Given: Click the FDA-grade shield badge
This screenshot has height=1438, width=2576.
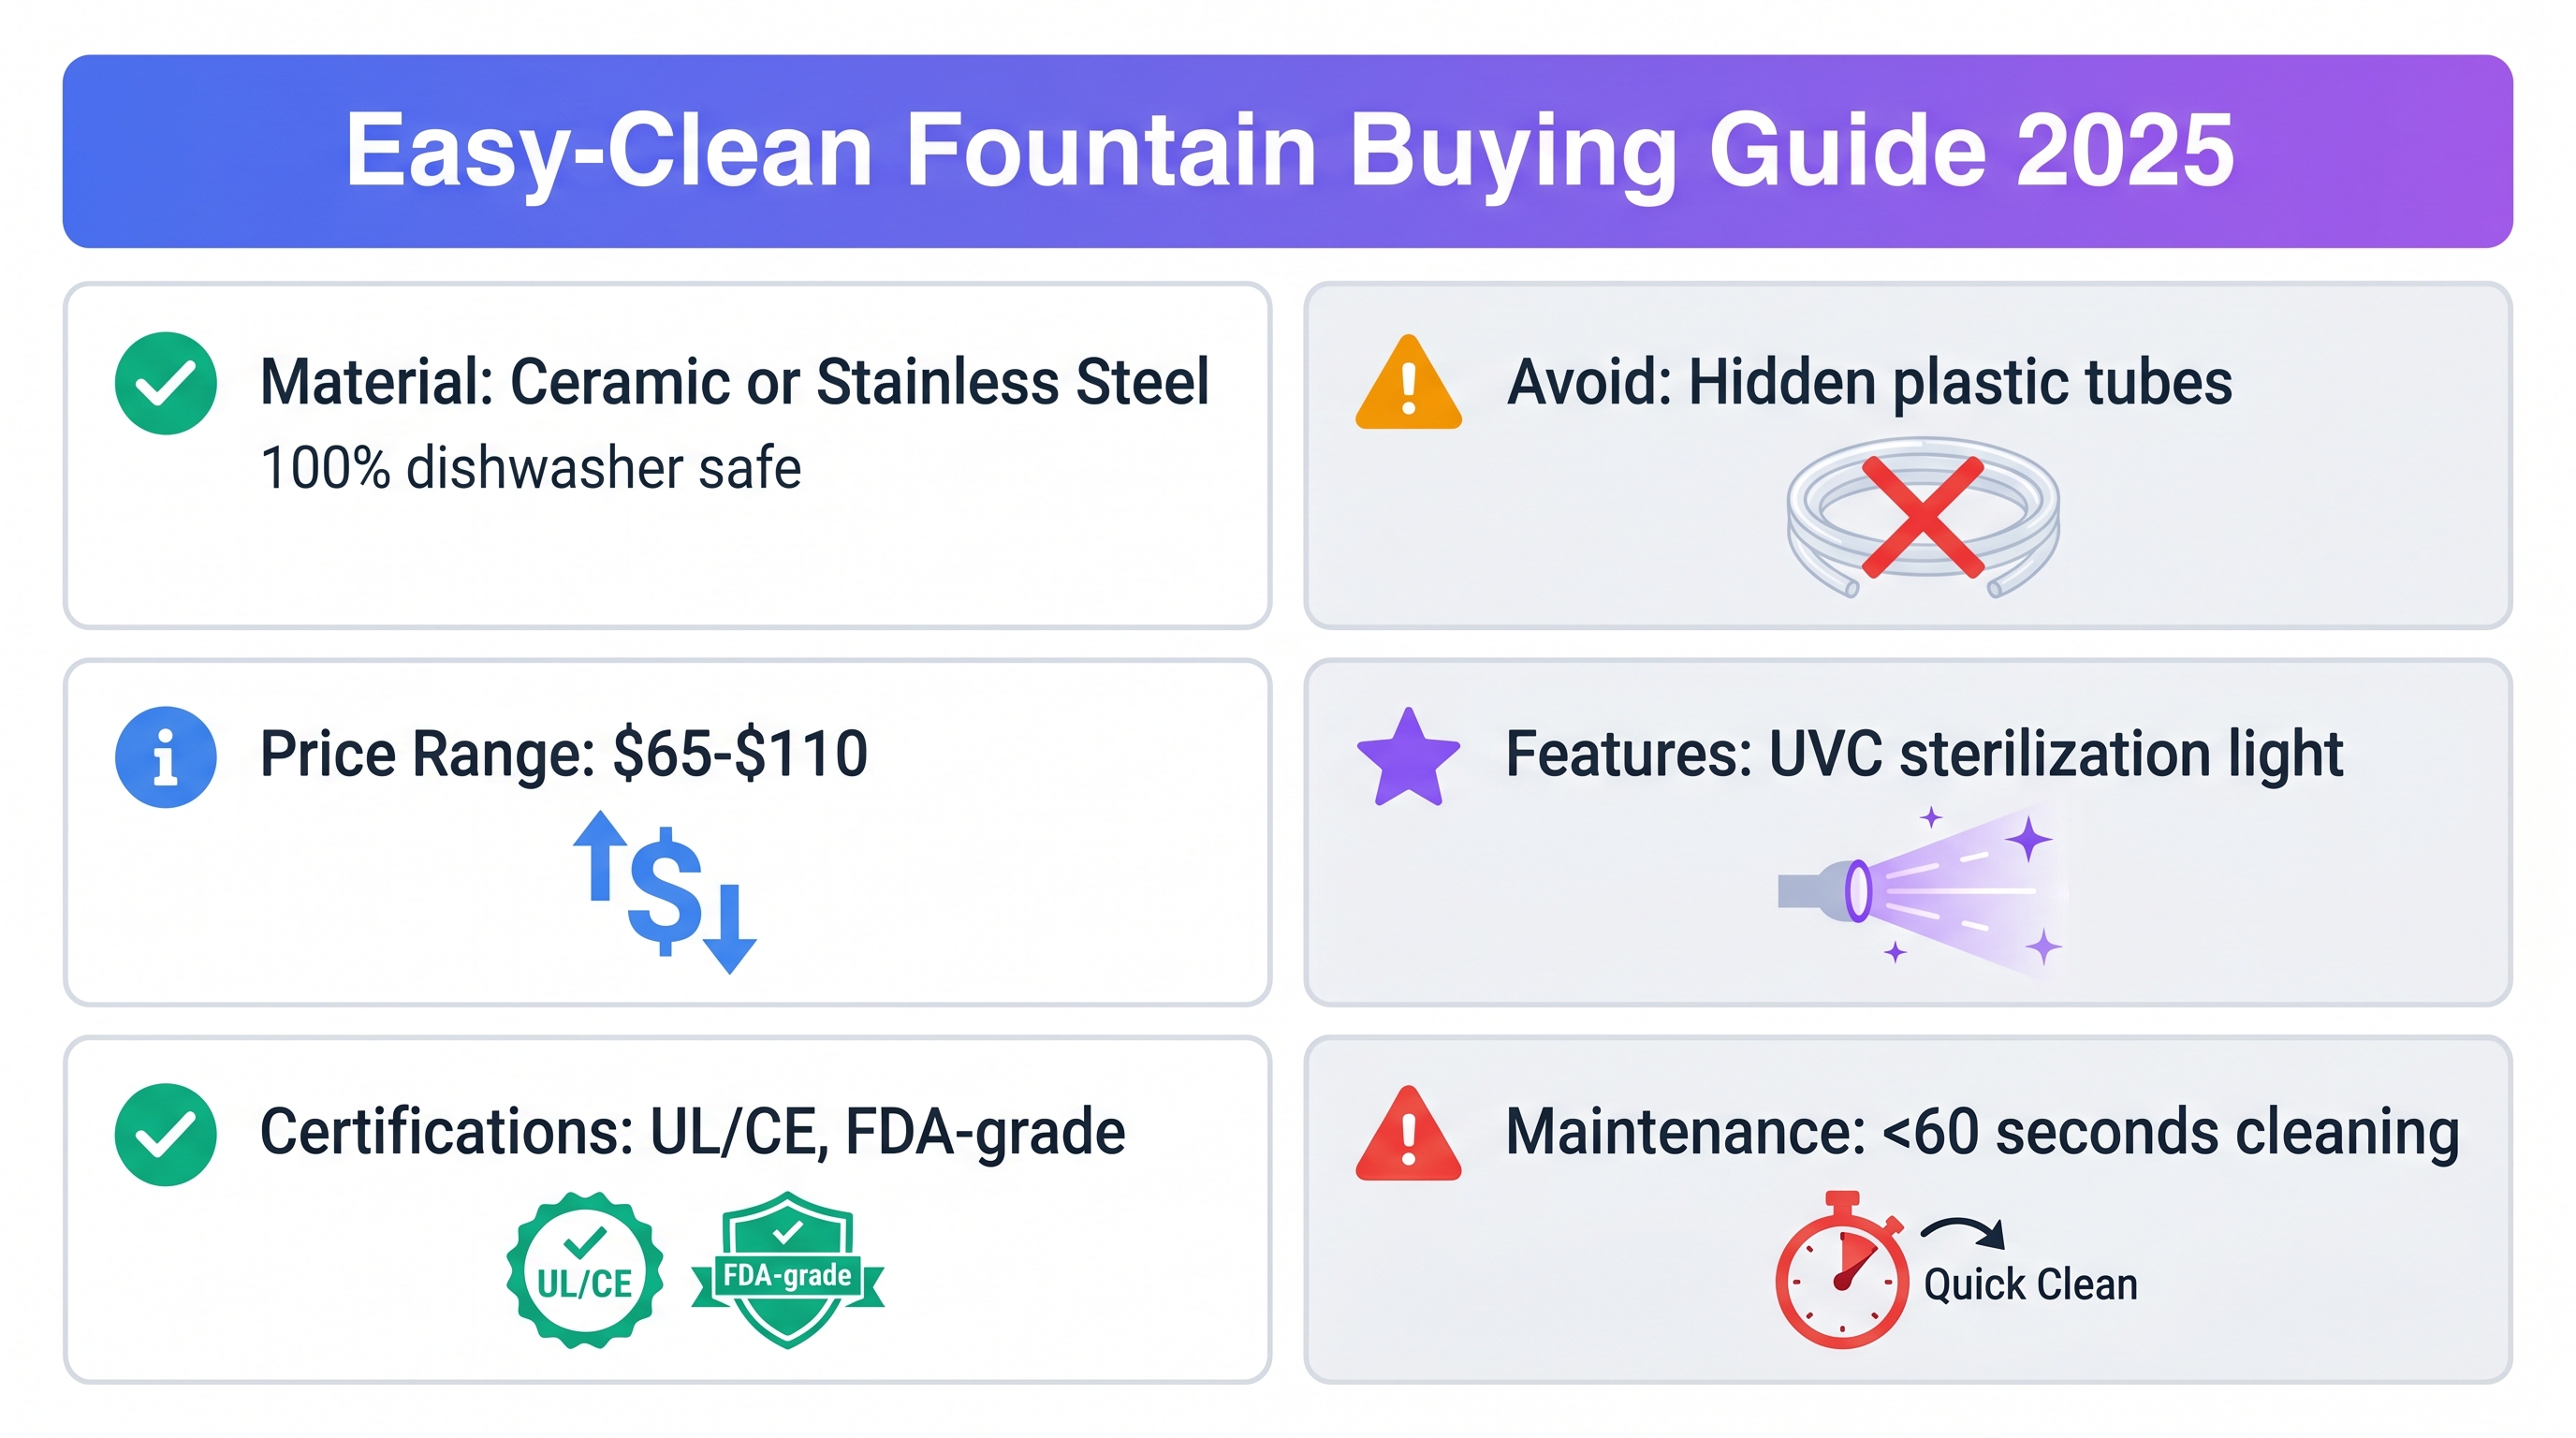Looking at the screenshot, I should (788, 1269).
